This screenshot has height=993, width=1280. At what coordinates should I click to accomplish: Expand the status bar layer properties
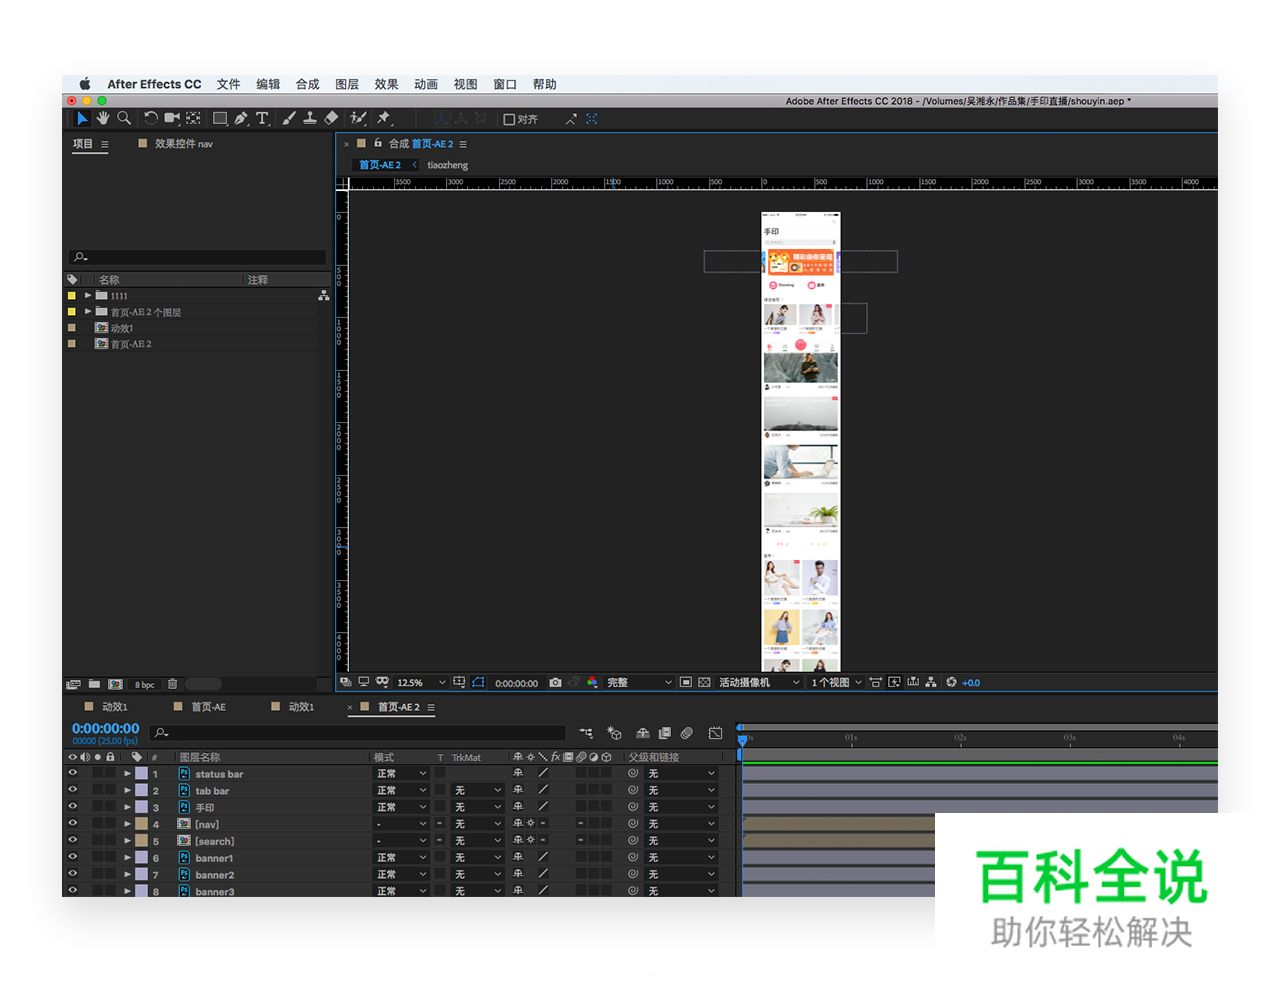(x=128, y=774)
